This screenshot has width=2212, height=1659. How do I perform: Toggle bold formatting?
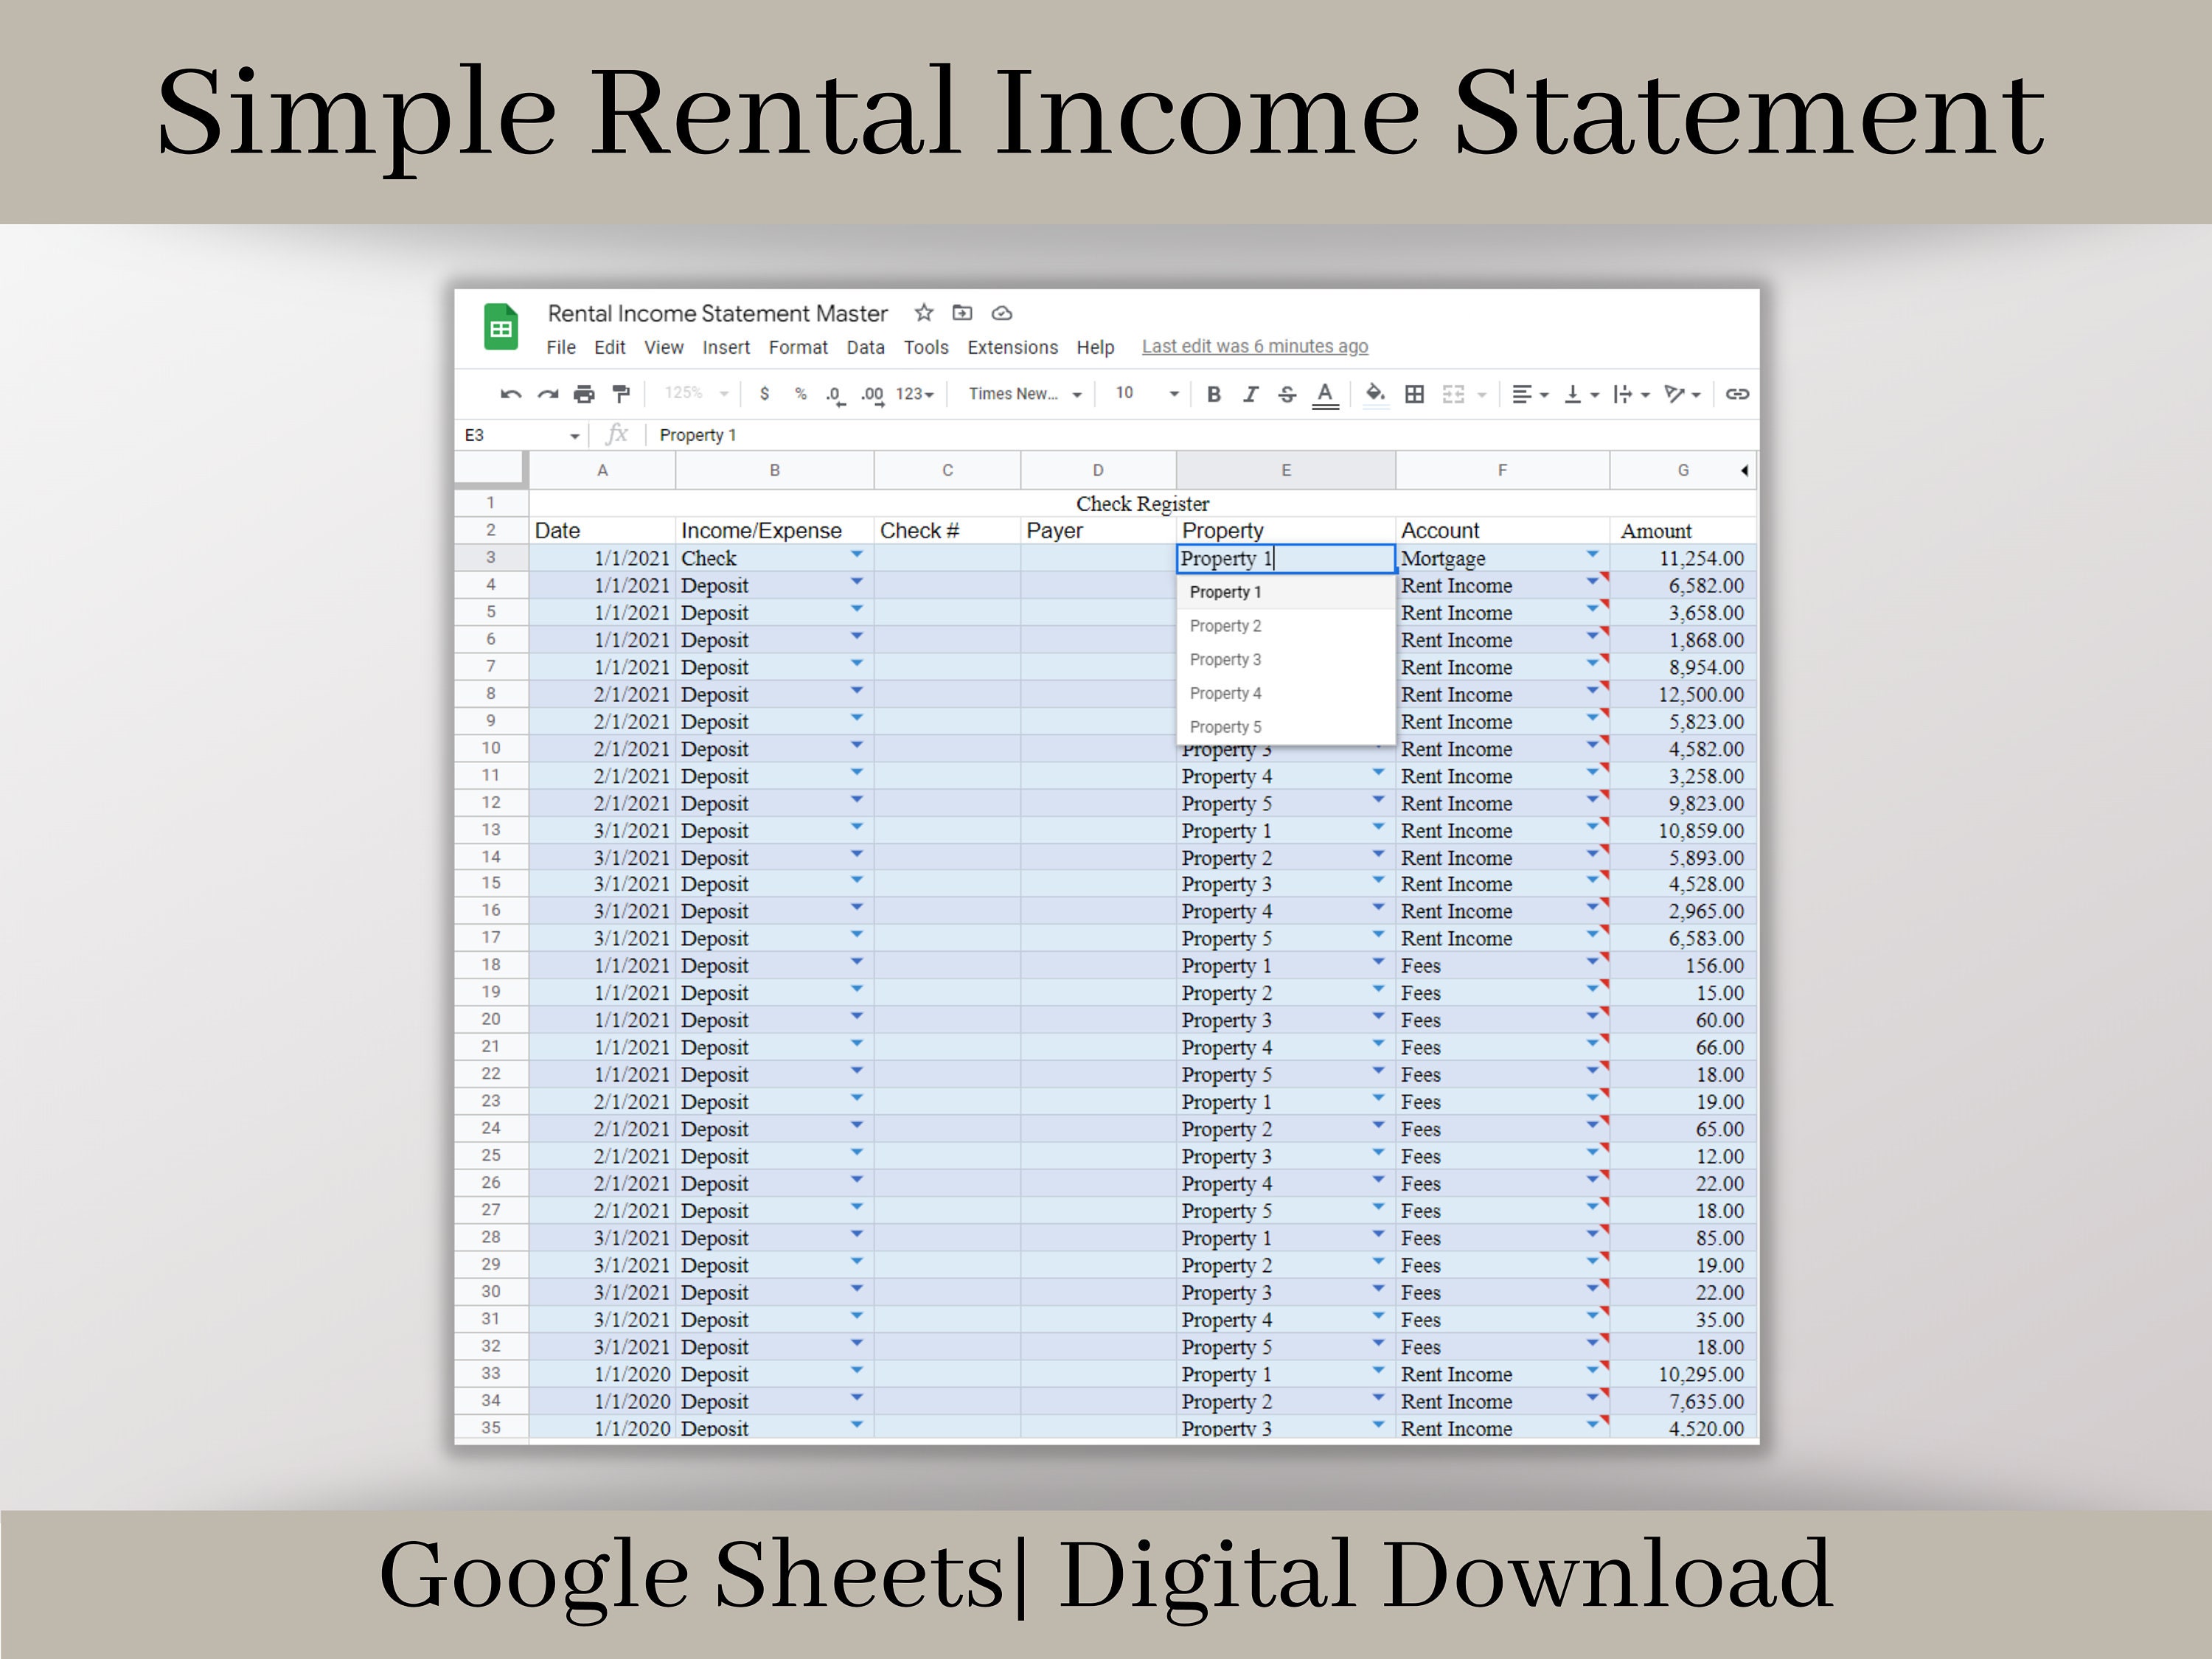pos(1214,394)
